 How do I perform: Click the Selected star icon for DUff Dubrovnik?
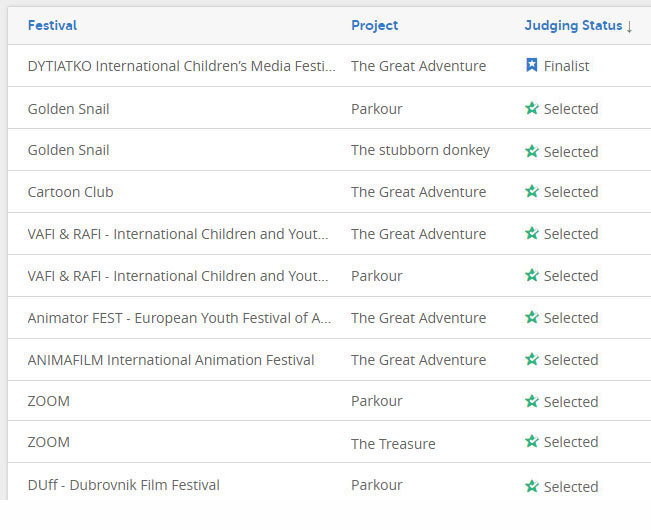point(532,486)
